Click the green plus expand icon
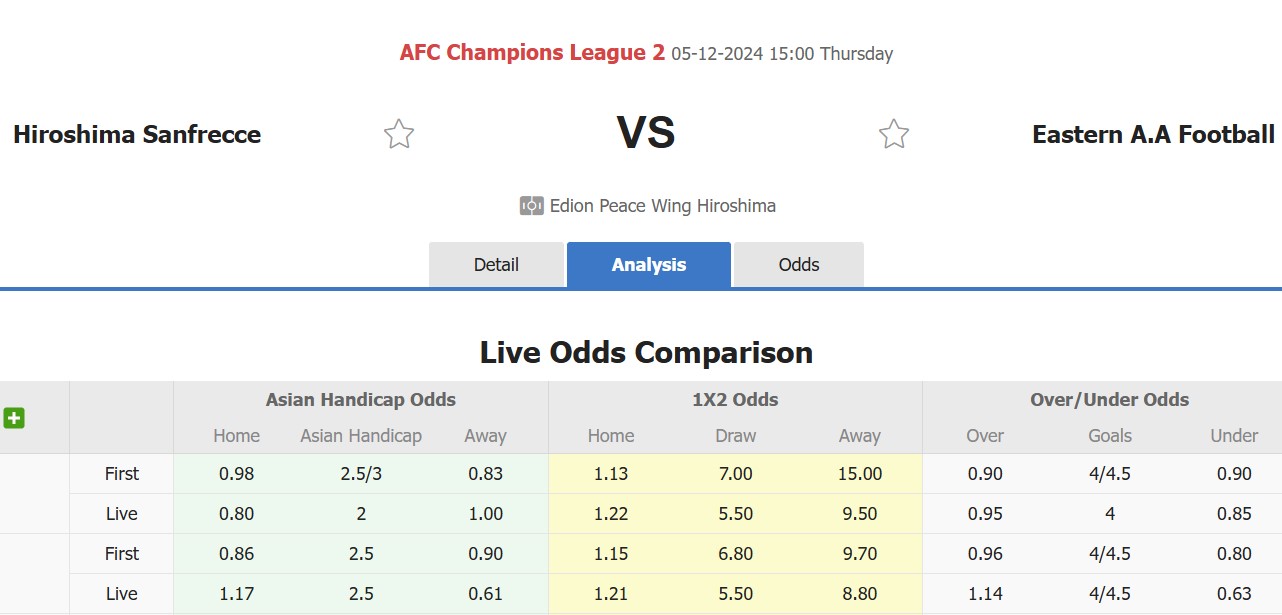The width and height of the screenshot is (1282, 615). pos(14,418)
